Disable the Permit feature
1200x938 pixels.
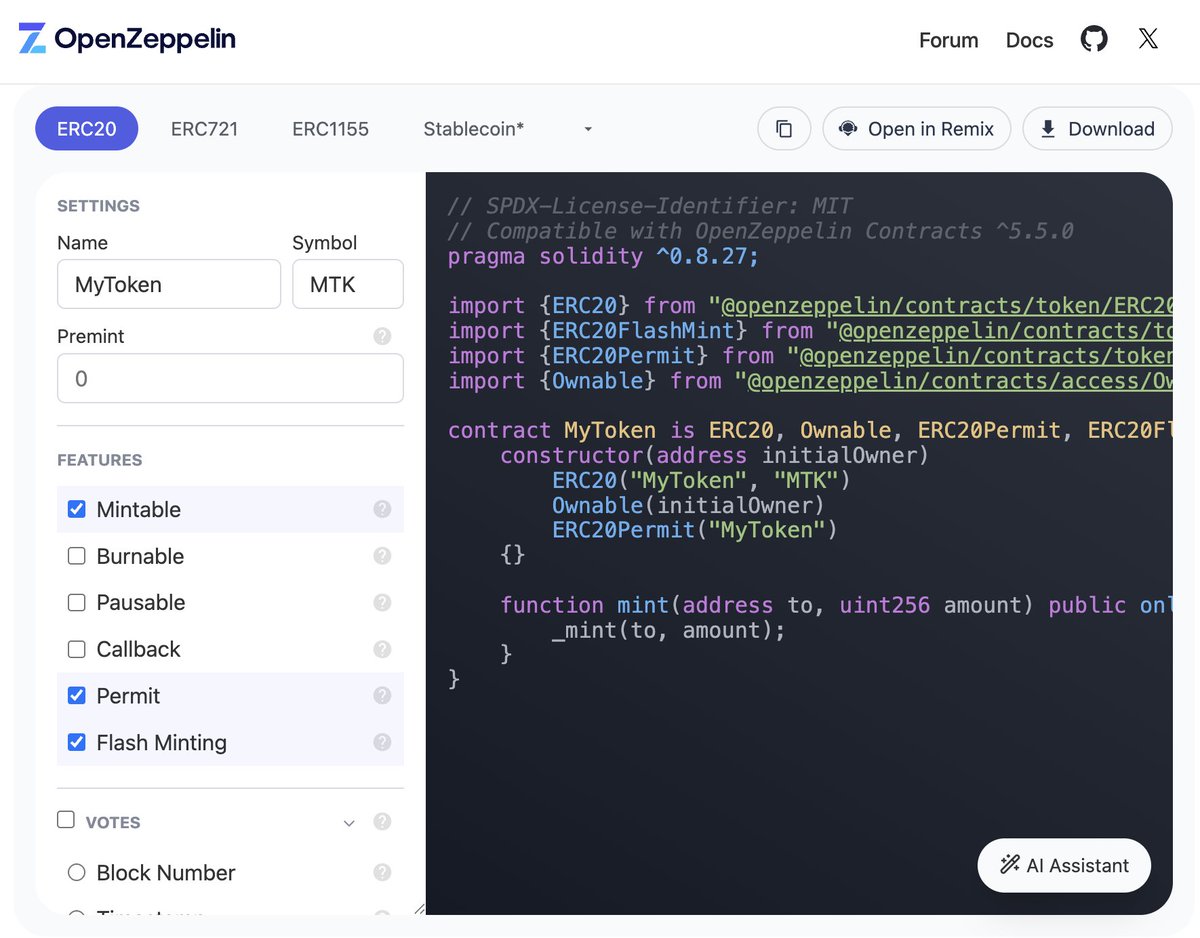tap(76, 695)
